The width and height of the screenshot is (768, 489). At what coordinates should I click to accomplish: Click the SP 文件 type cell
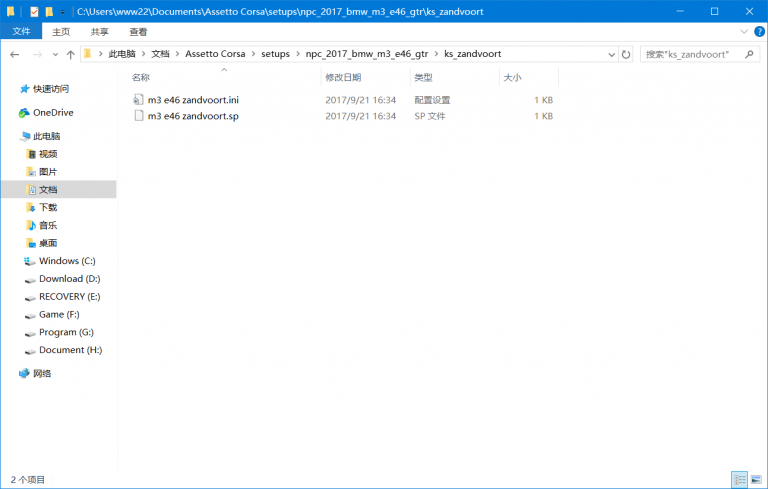430,116
